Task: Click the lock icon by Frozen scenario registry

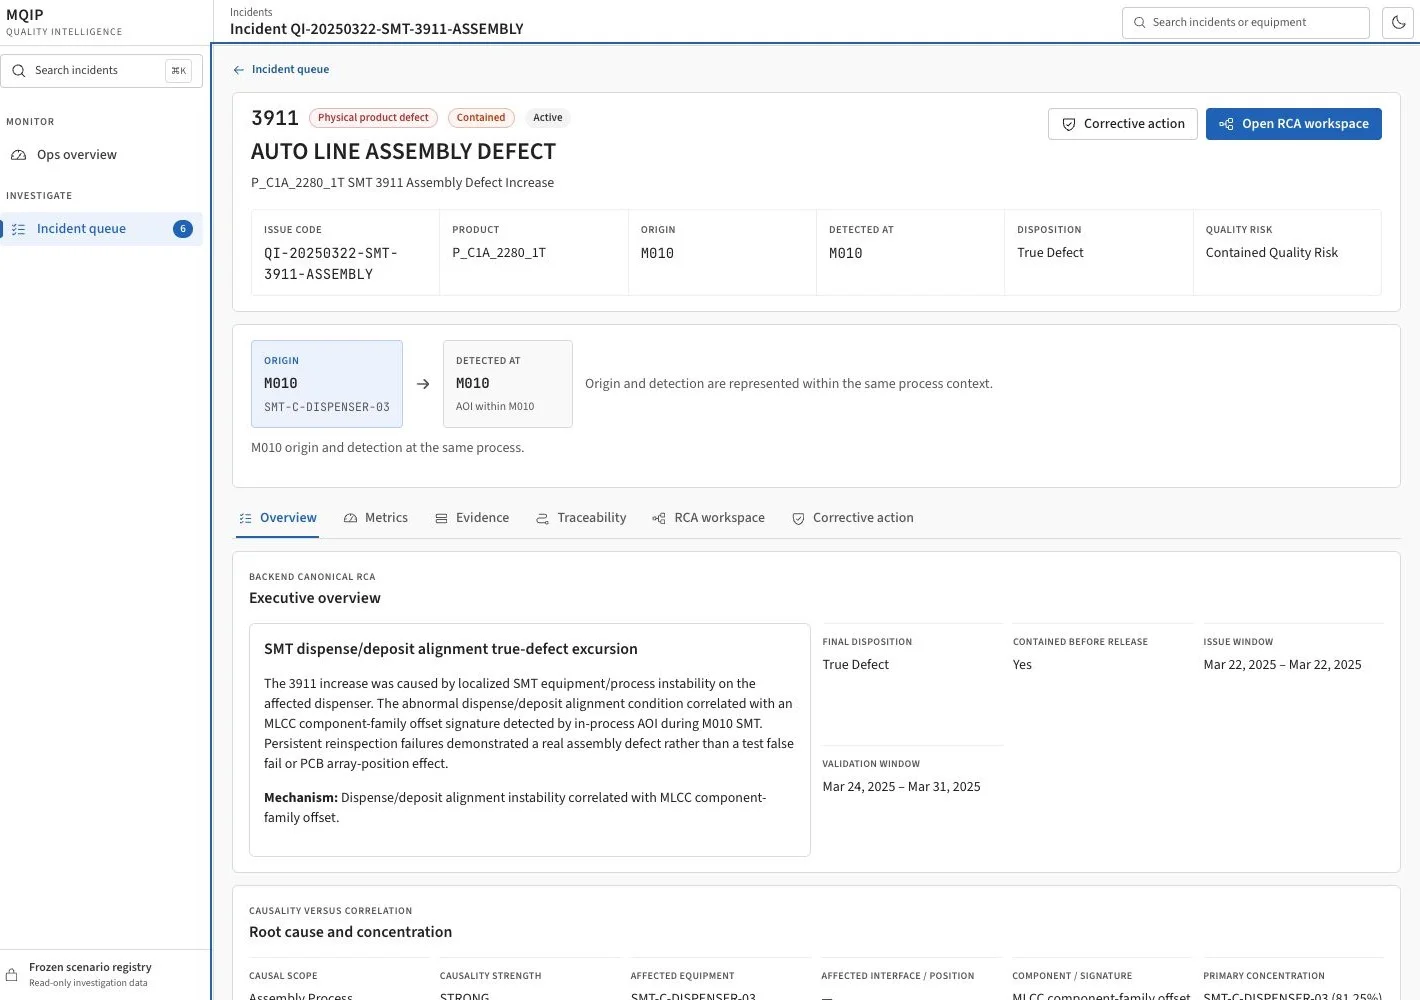Action: [12, 975]
